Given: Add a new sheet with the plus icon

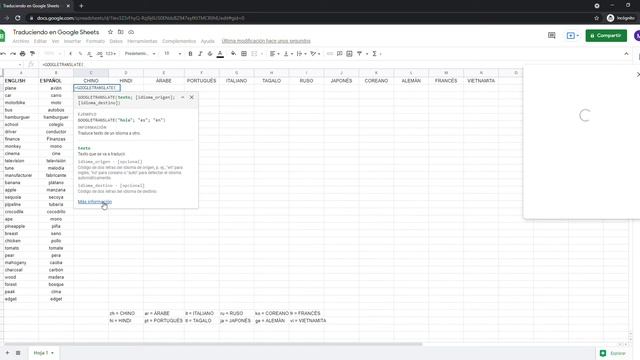Looking at the screenshot, I should [x=7, y=353].
